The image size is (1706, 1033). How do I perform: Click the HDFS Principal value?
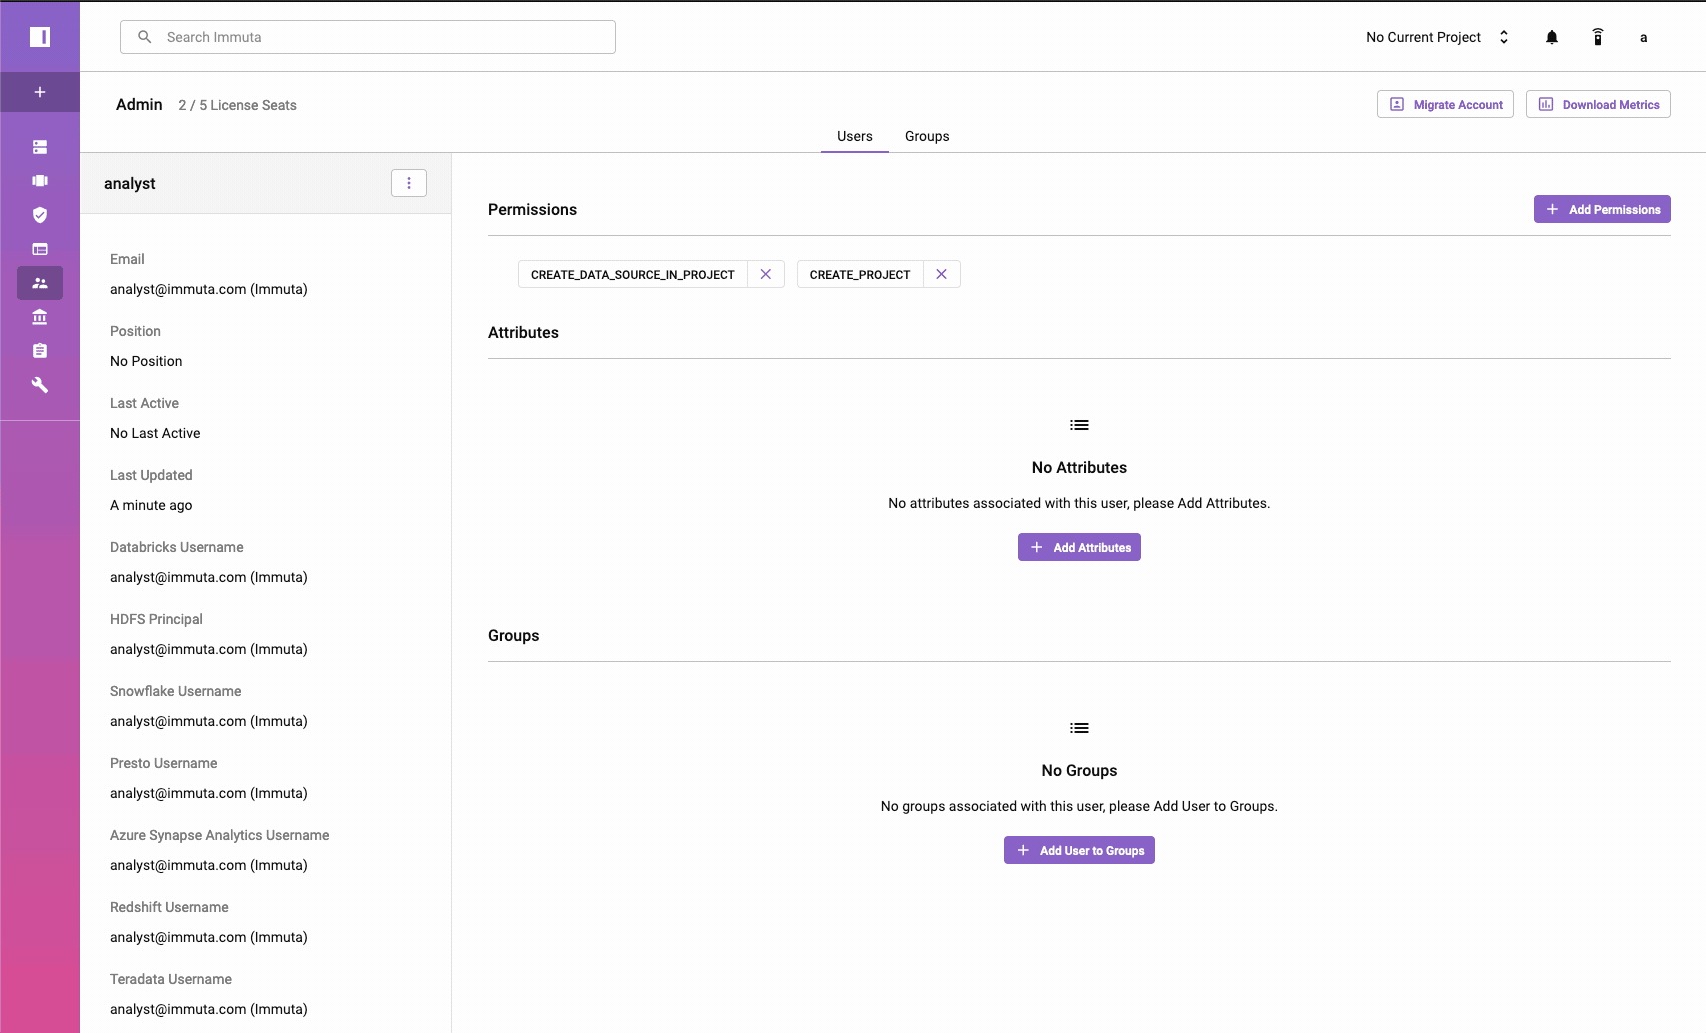[209, 649]
